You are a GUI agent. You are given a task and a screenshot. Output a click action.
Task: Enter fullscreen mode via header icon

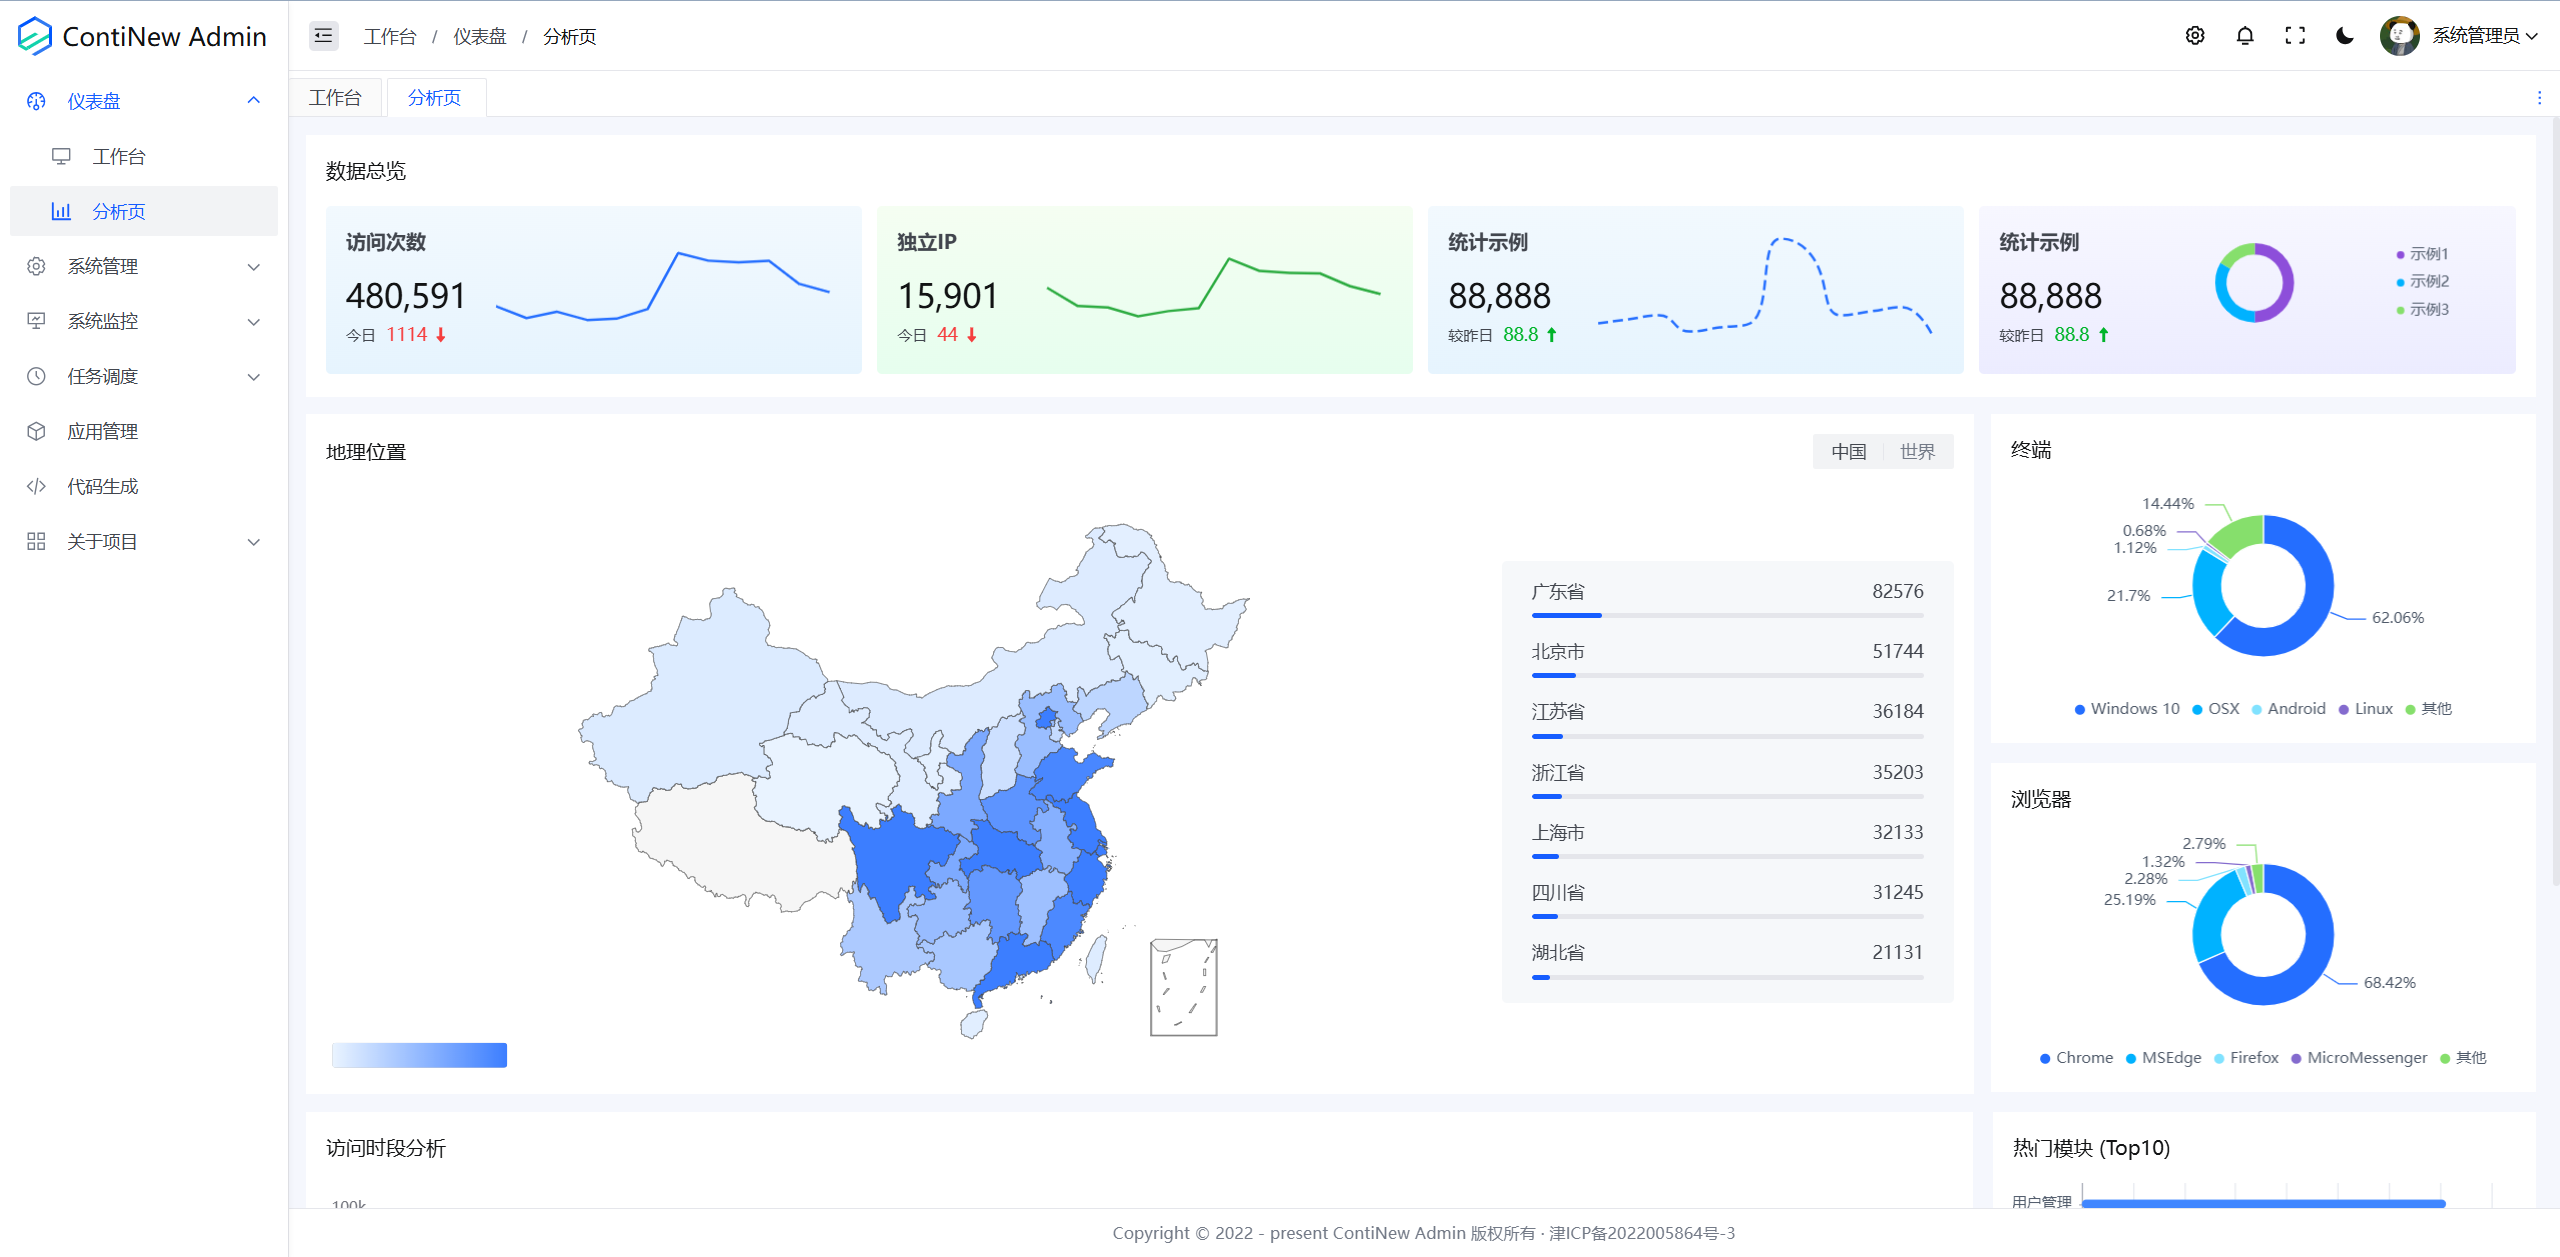[x=2295, y=36]
